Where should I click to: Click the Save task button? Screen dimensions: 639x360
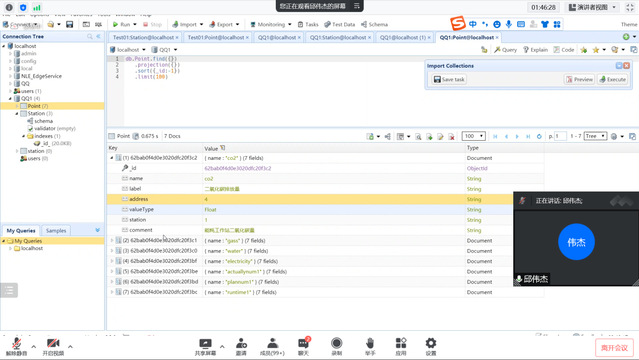[x=449, y=80]
